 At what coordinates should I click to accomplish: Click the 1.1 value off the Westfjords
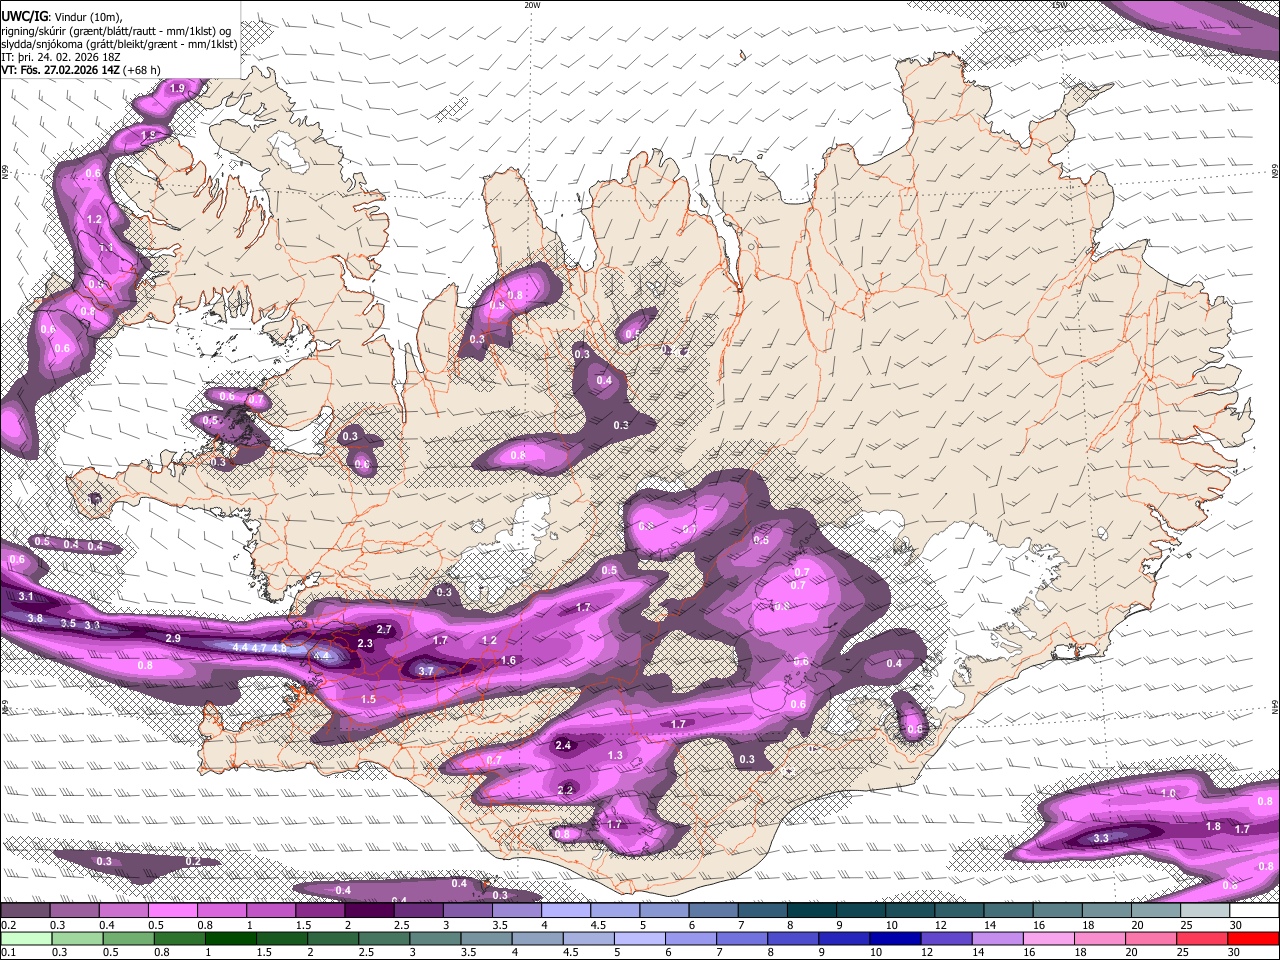click(x=105, y=247)
